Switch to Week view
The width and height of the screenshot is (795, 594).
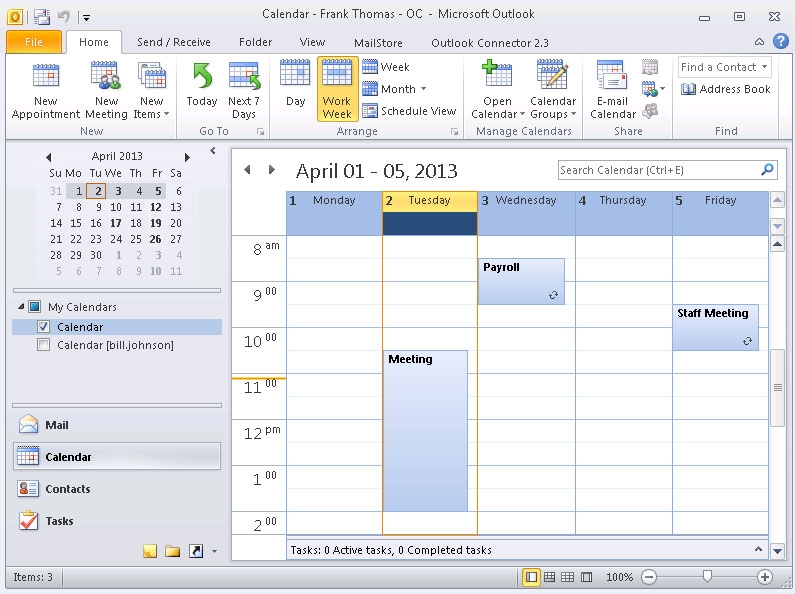(386, 67)
